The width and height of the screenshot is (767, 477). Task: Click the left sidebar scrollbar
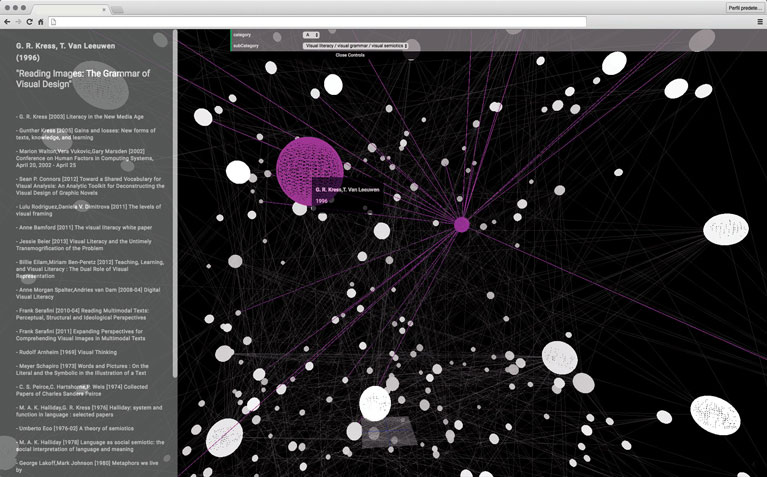pyautogui.click(x=175, y=203)
